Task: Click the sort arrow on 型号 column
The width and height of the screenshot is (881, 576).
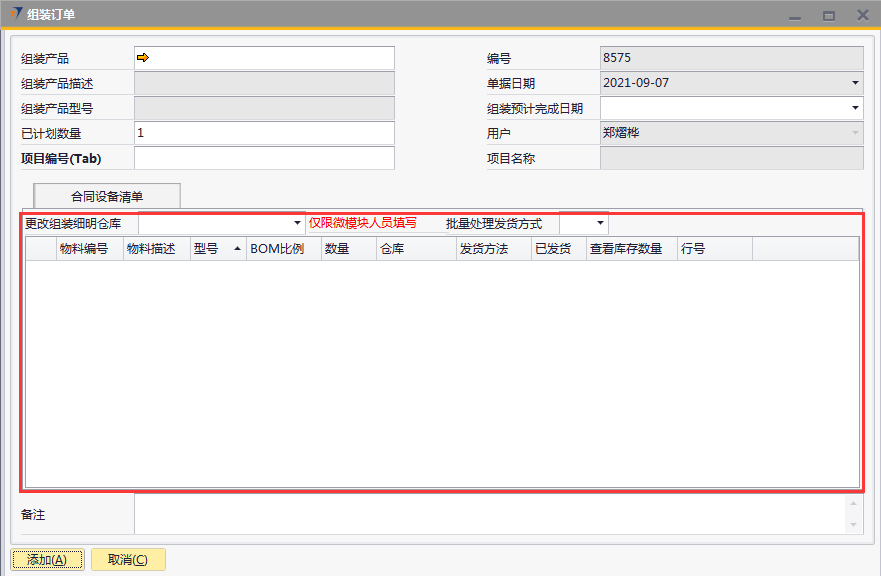Action: (x=237, y=249)
